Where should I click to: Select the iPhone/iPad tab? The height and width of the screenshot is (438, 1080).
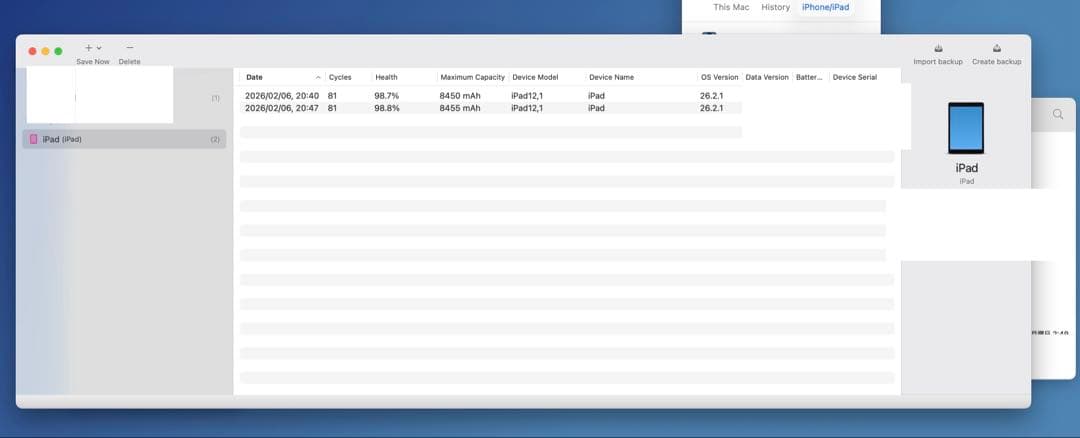coord(825,7)
